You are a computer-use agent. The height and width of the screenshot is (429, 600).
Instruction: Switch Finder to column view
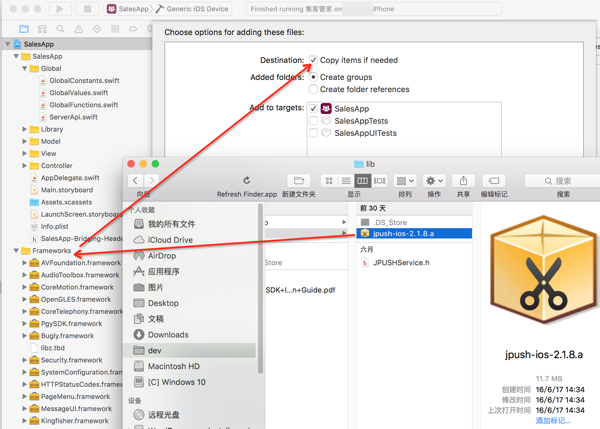pyautogui.click(x=363, y=180)
